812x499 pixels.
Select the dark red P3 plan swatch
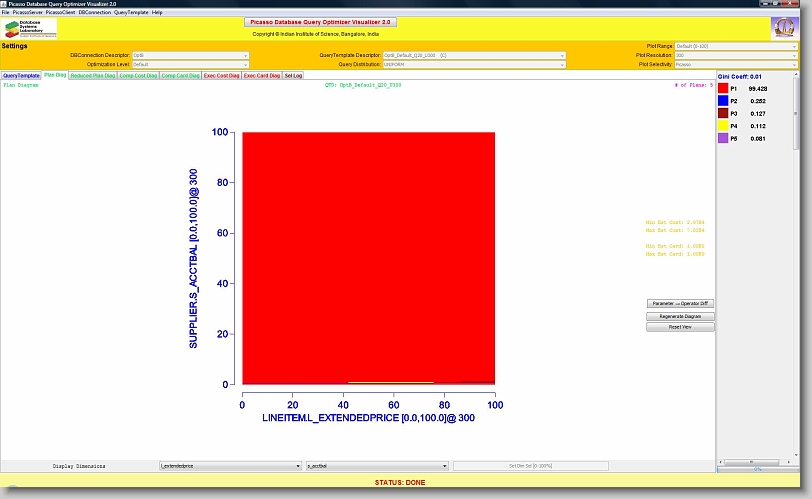(x=724, y=113)
